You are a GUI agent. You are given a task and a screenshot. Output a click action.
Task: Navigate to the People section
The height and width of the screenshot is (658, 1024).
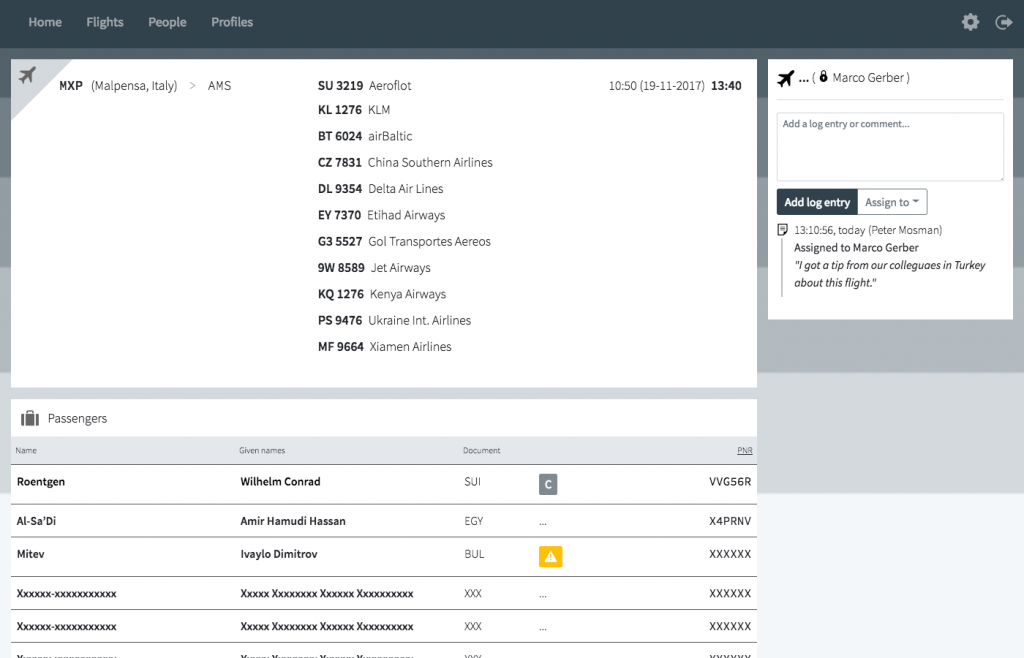pos(167,22)
